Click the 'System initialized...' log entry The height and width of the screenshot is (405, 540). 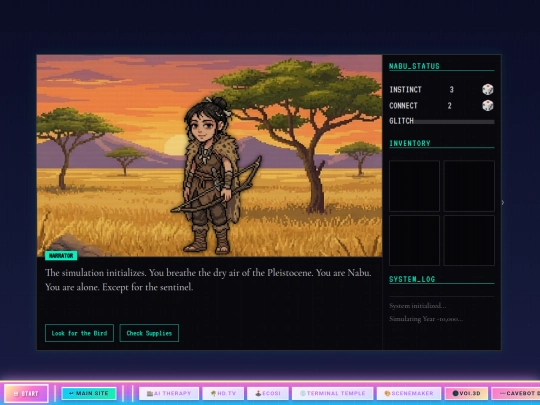pyautogui.click(x=417, y=306)
